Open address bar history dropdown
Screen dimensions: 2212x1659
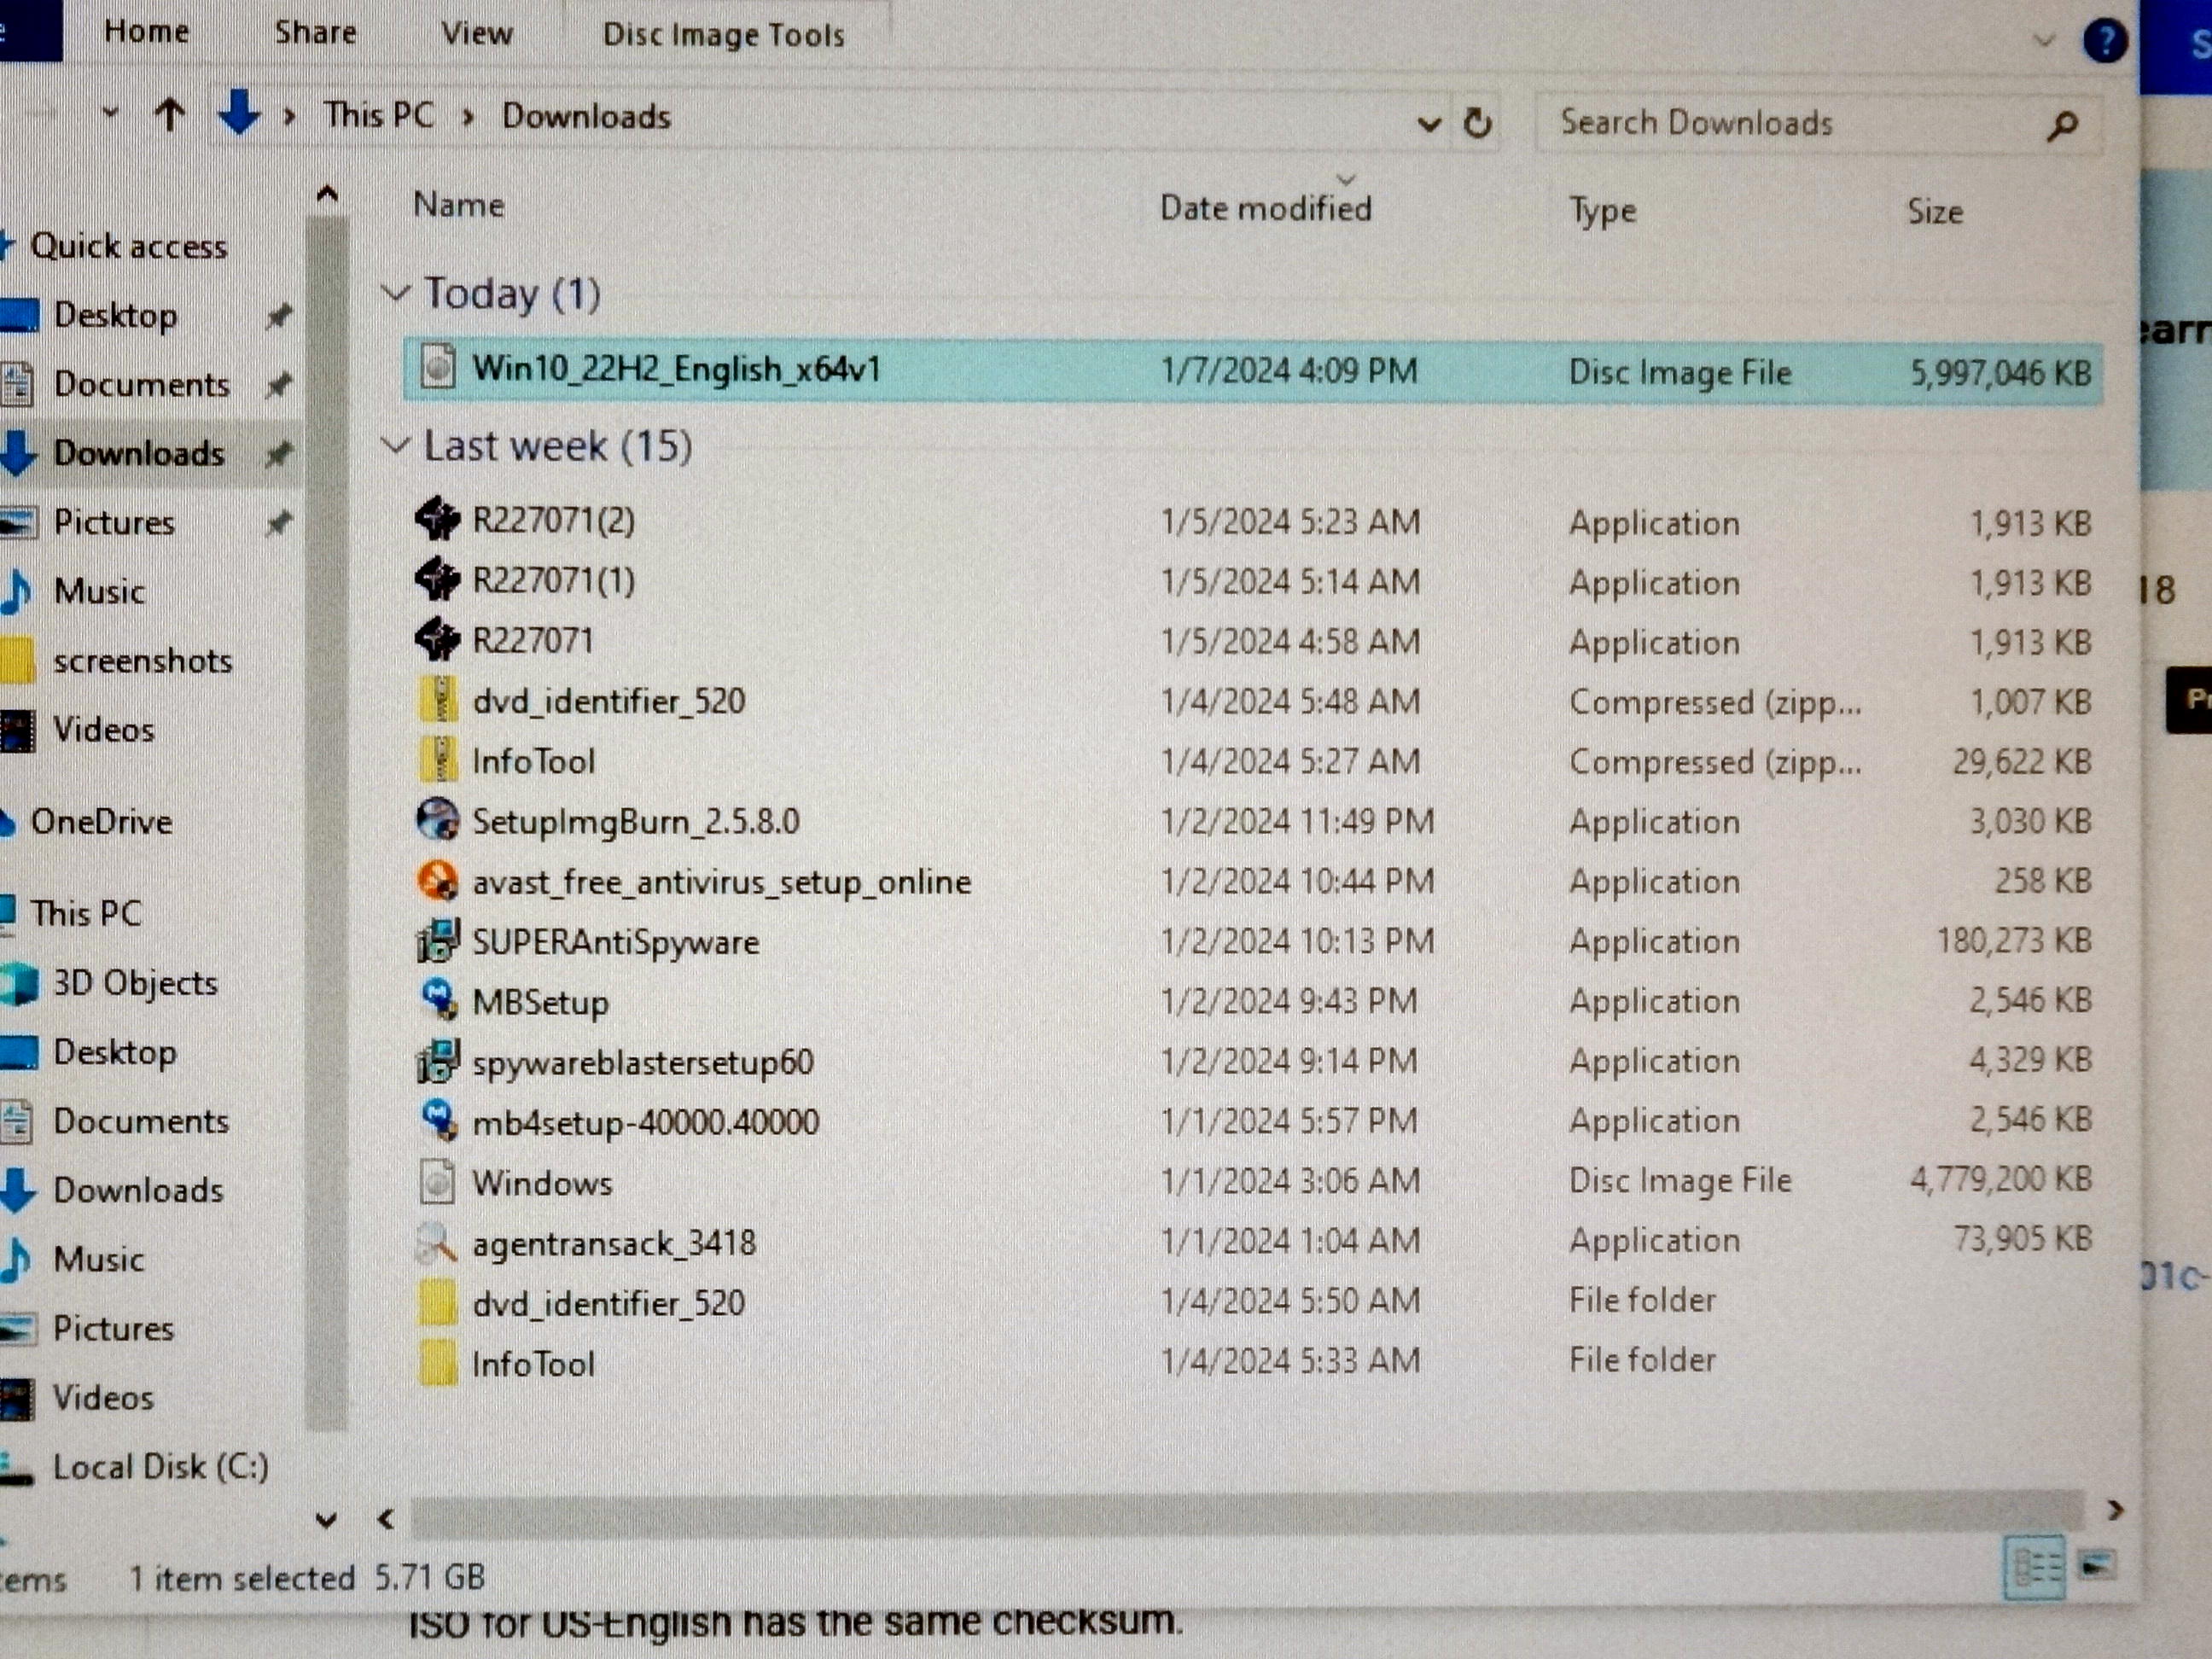pyautogui.click(x=1429, y=125)
